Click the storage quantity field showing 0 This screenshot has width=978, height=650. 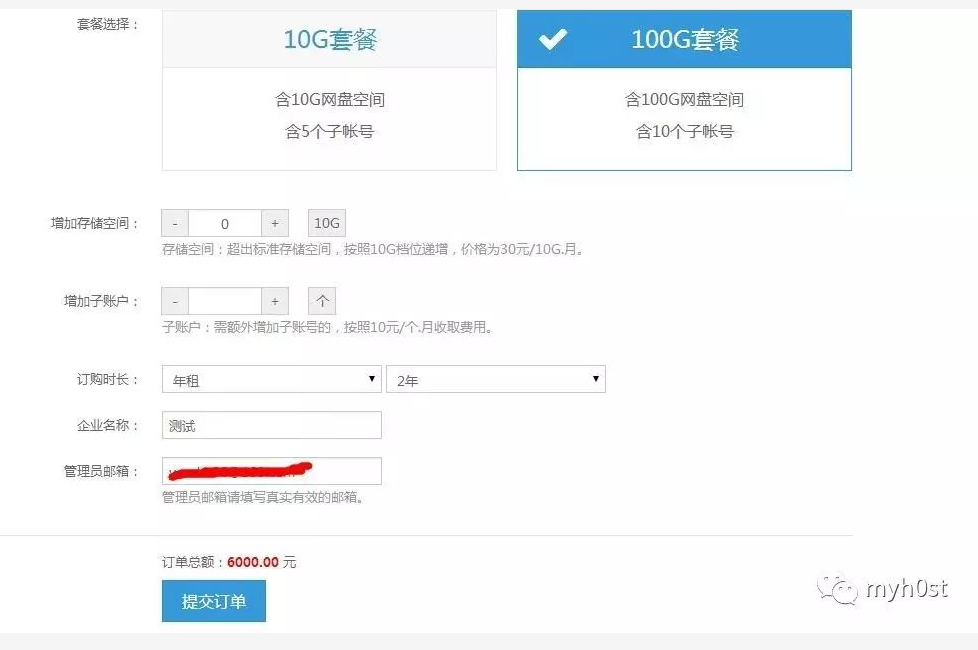[x=225, y=222]
